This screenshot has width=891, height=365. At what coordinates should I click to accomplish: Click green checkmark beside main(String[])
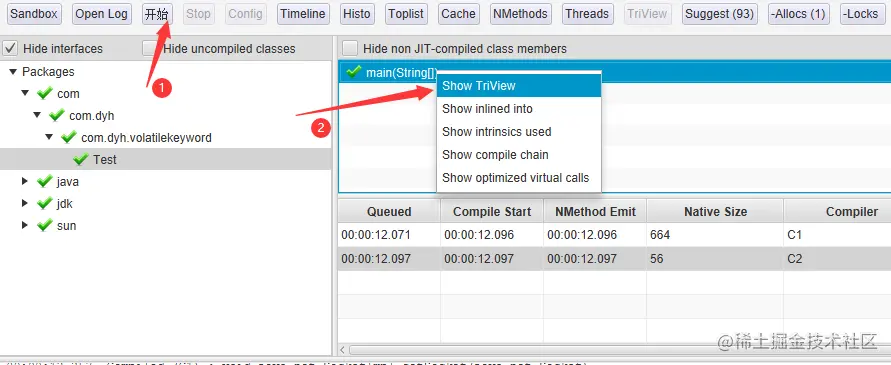tap(354, 72)
